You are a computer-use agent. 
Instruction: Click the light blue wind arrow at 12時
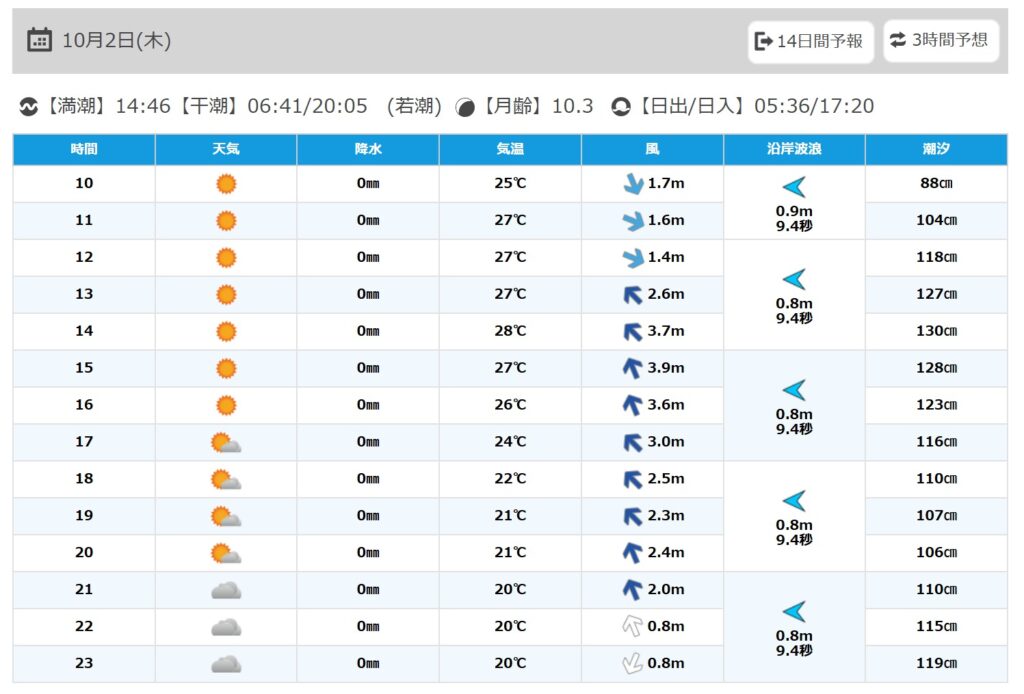(x=632, y=258)
